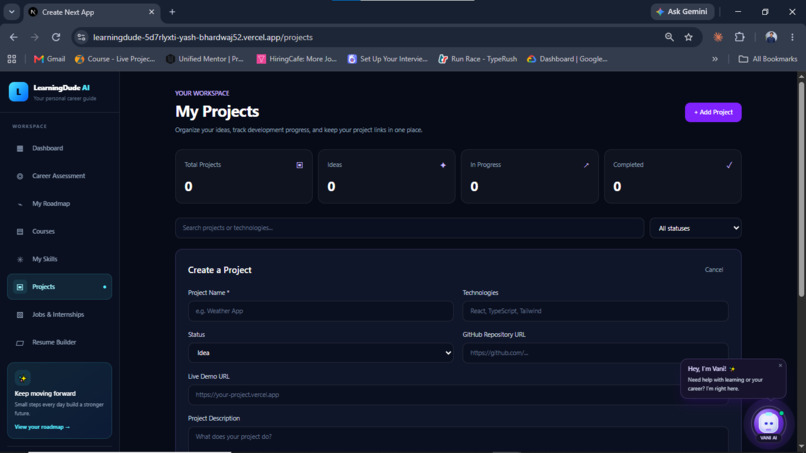The height and width of the screenshot is (453, 806).
Task: Go to My Roadmap in the sidebar
Action: coord(60,204)
